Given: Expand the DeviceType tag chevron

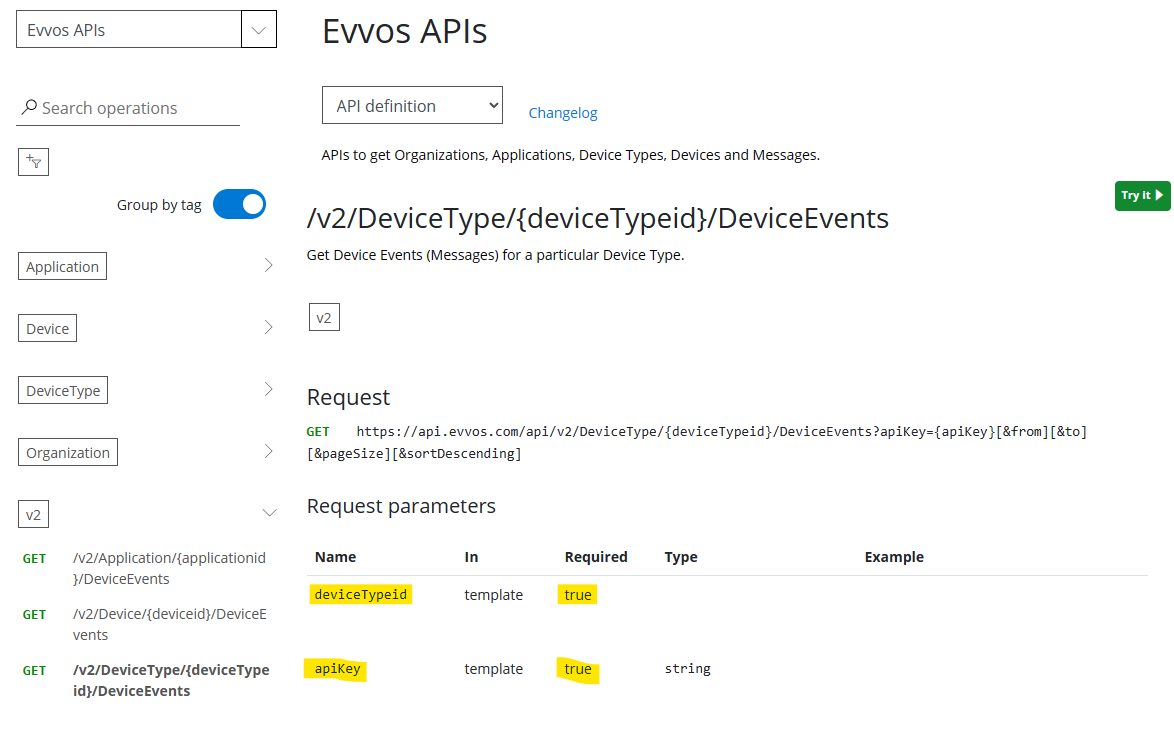Looking at the screenshot, I should [x=269, y=389].
